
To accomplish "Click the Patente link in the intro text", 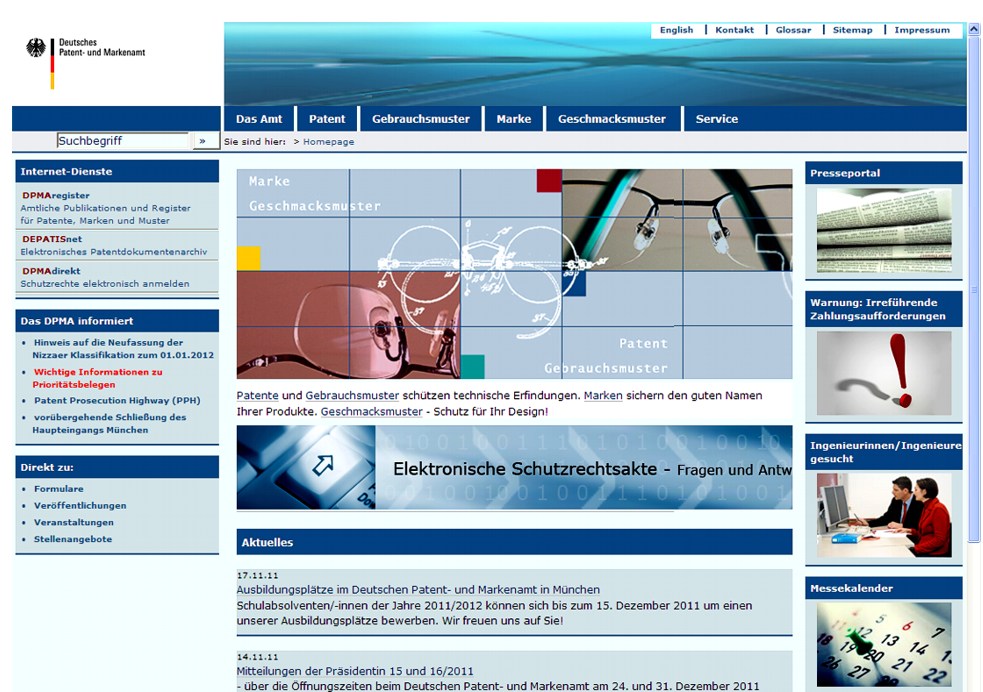I will point(258,396).
